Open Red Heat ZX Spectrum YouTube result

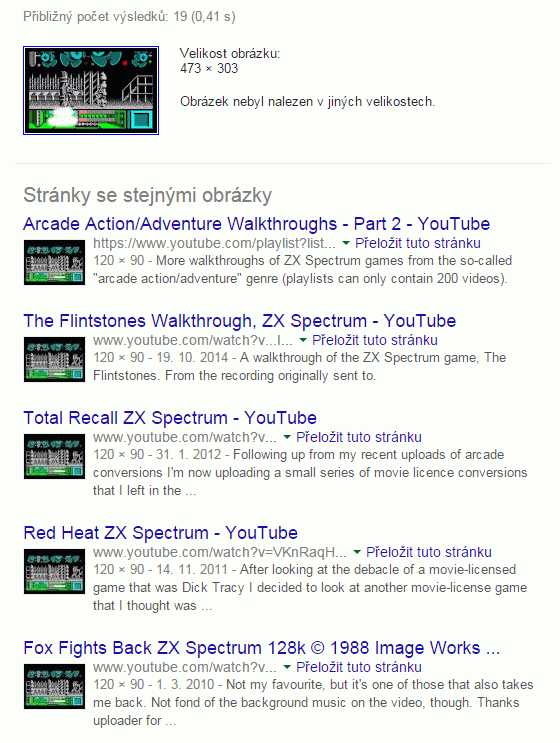160,533
